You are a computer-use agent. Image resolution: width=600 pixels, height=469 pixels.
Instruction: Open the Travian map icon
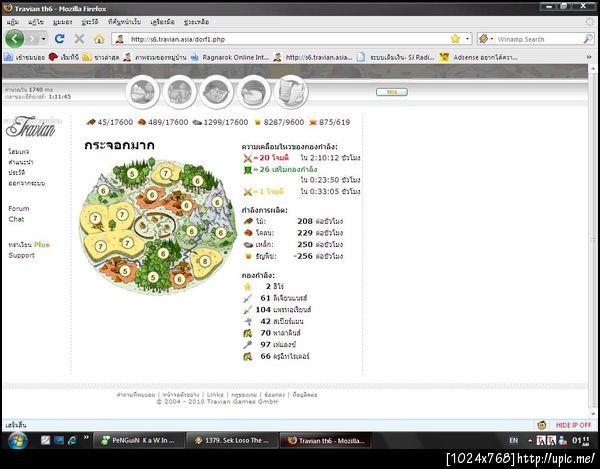216,92
